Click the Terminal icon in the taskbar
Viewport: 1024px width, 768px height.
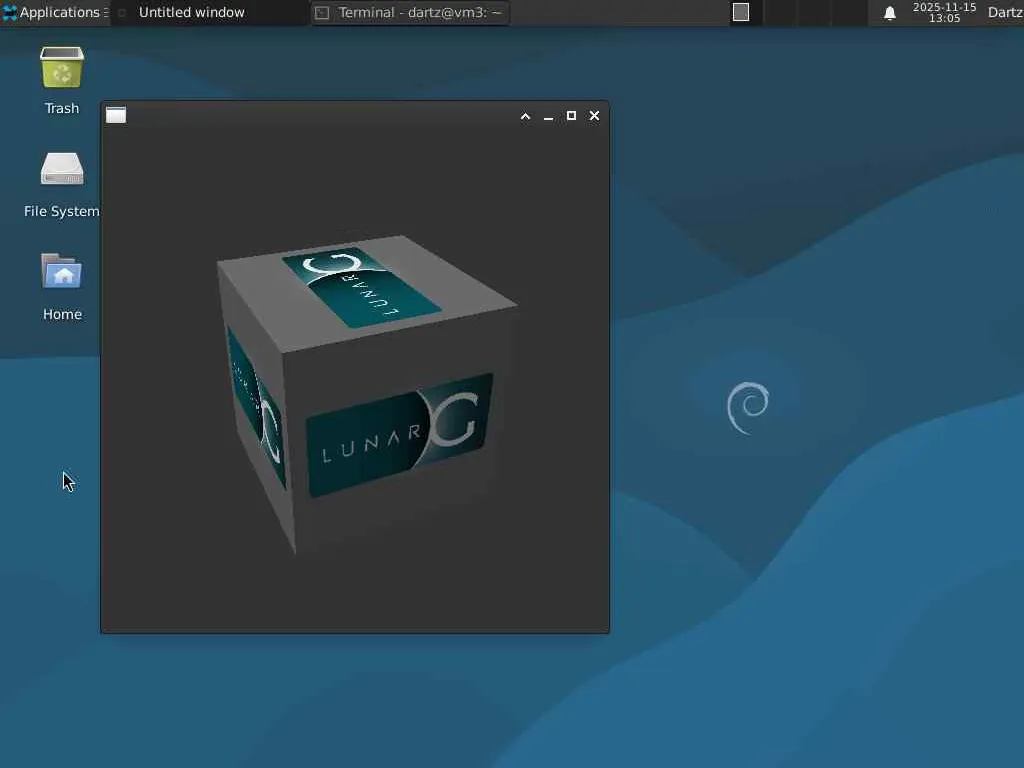click(322, 12)
